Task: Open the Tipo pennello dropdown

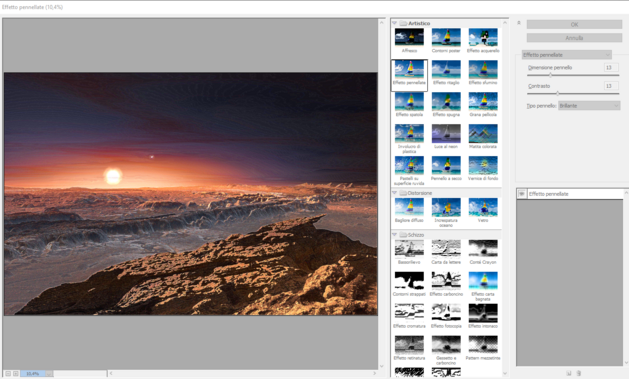Action: coord(589,105)
